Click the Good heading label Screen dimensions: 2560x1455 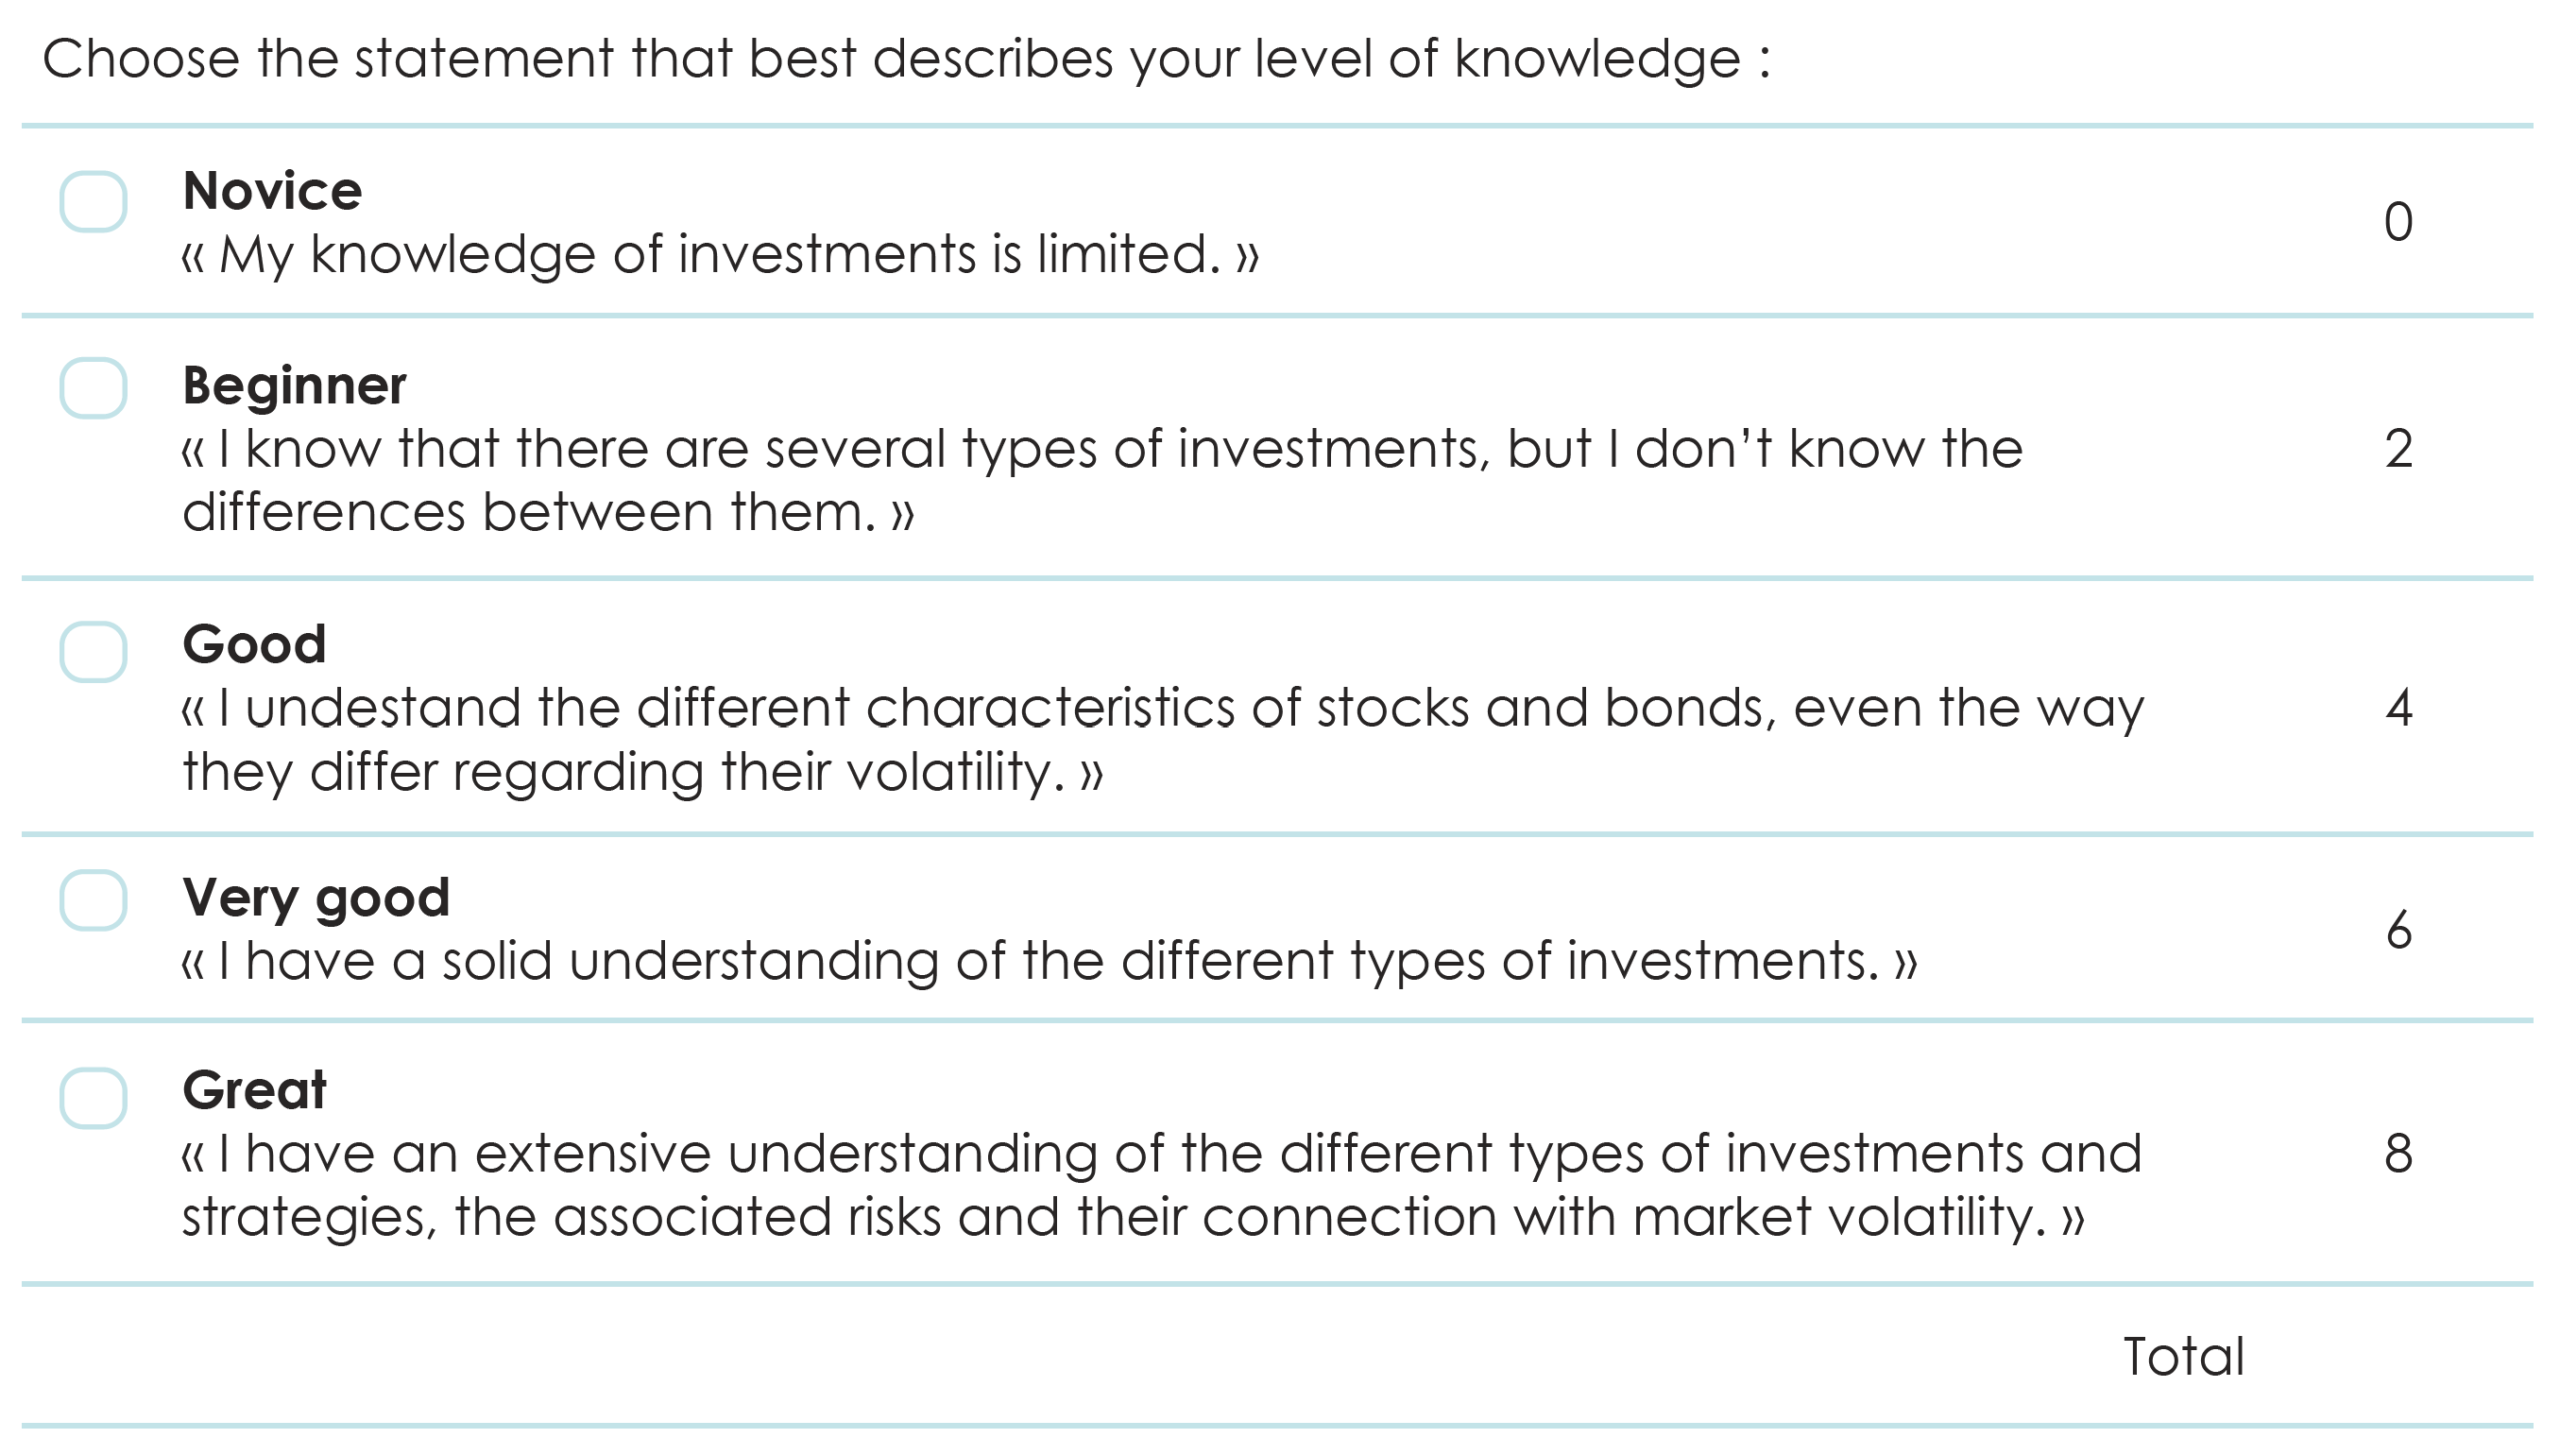click(254, 643)
